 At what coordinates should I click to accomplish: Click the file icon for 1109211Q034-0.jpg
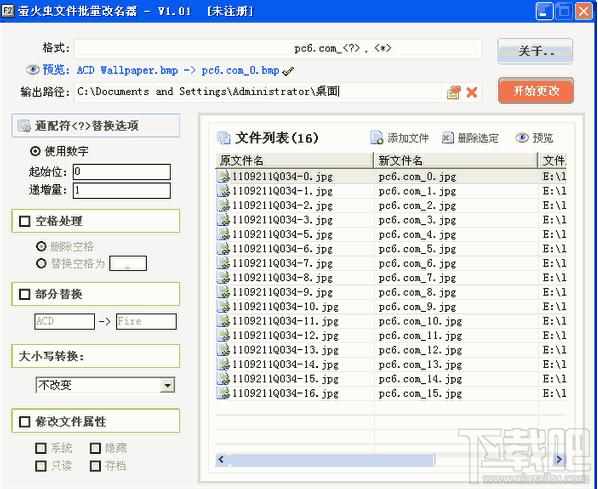[223, 176]
